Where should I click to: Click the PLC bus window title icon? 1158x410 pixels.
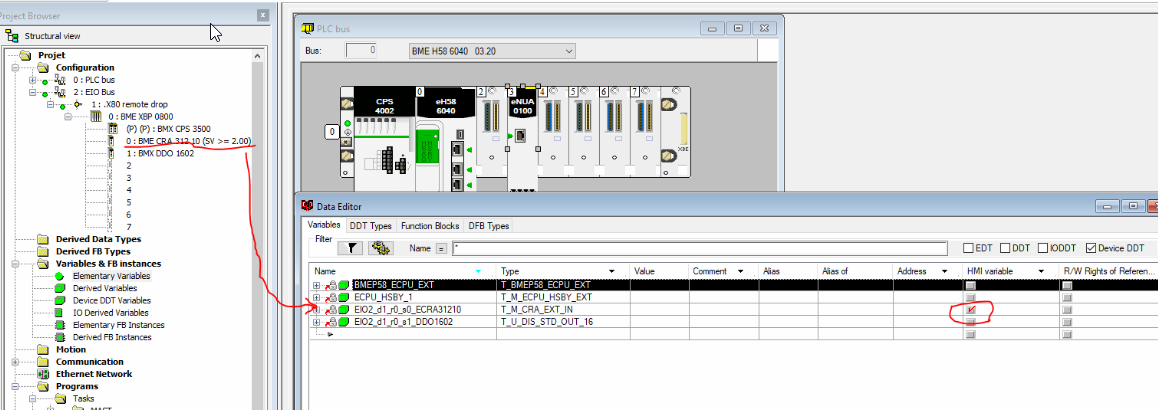tap(308, 29)
